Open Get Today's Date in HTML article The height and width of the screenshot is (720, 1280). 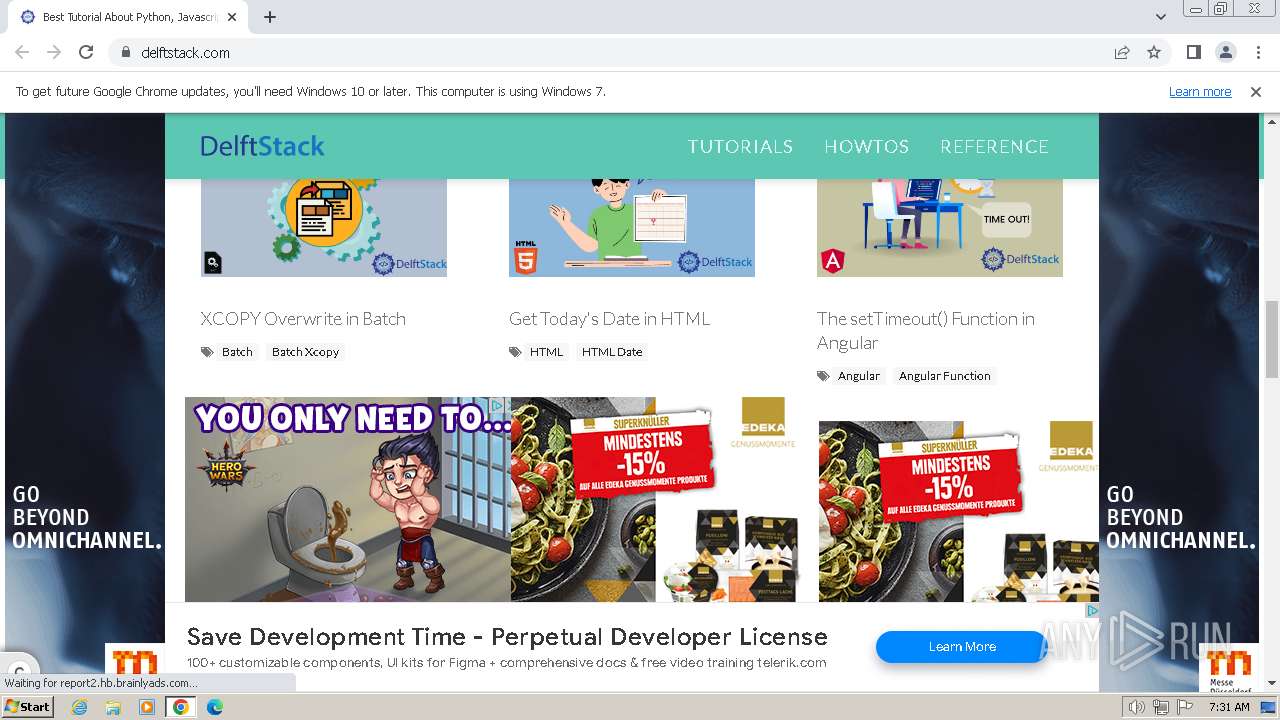pyautogui.click(x=609, y=318)
